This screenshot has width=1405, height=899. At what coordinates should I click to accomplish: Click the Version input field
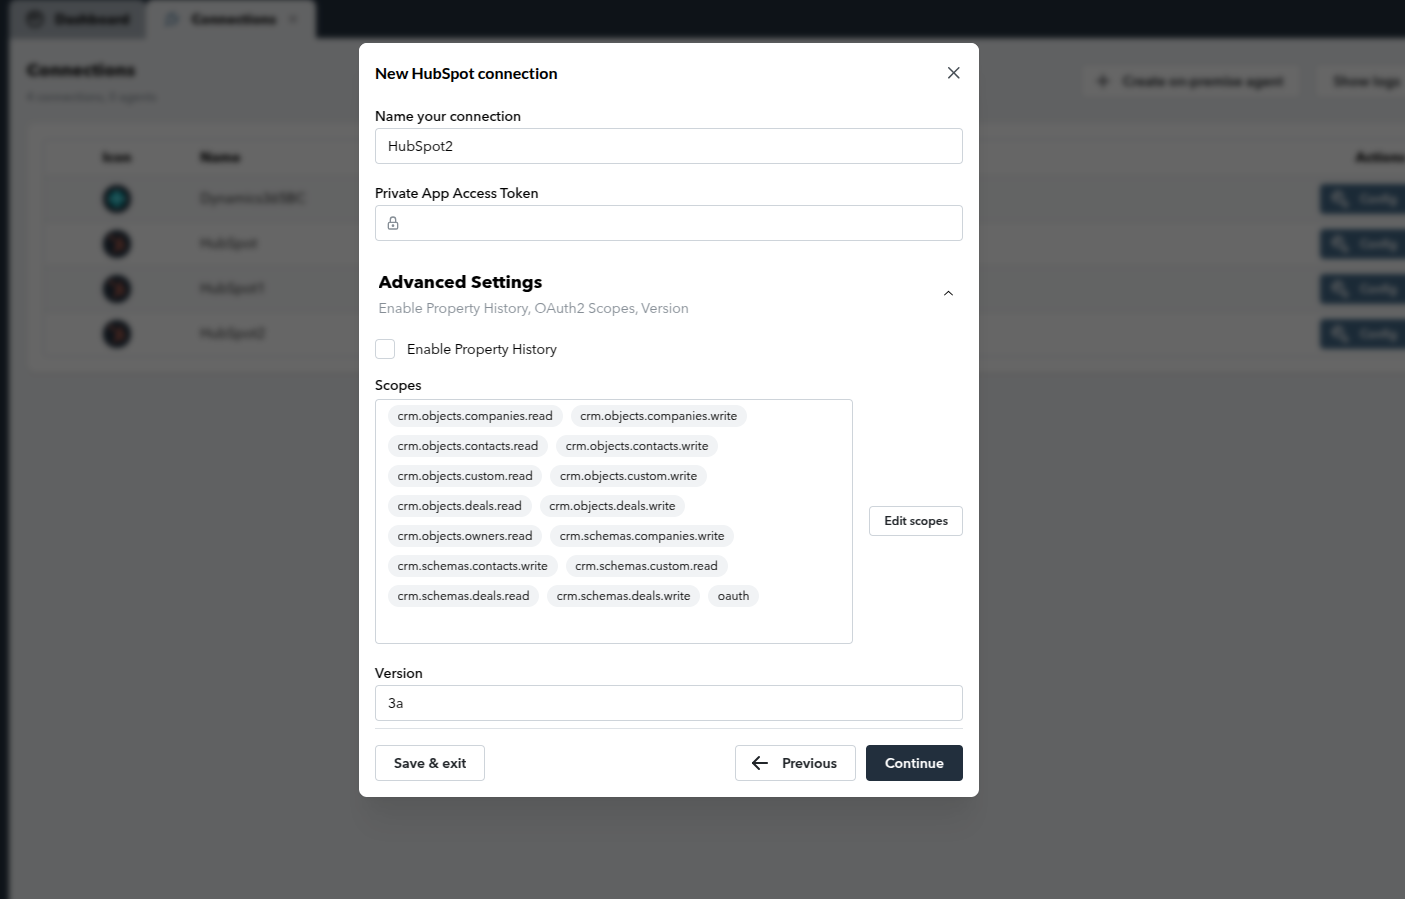[x=668, y=703]
